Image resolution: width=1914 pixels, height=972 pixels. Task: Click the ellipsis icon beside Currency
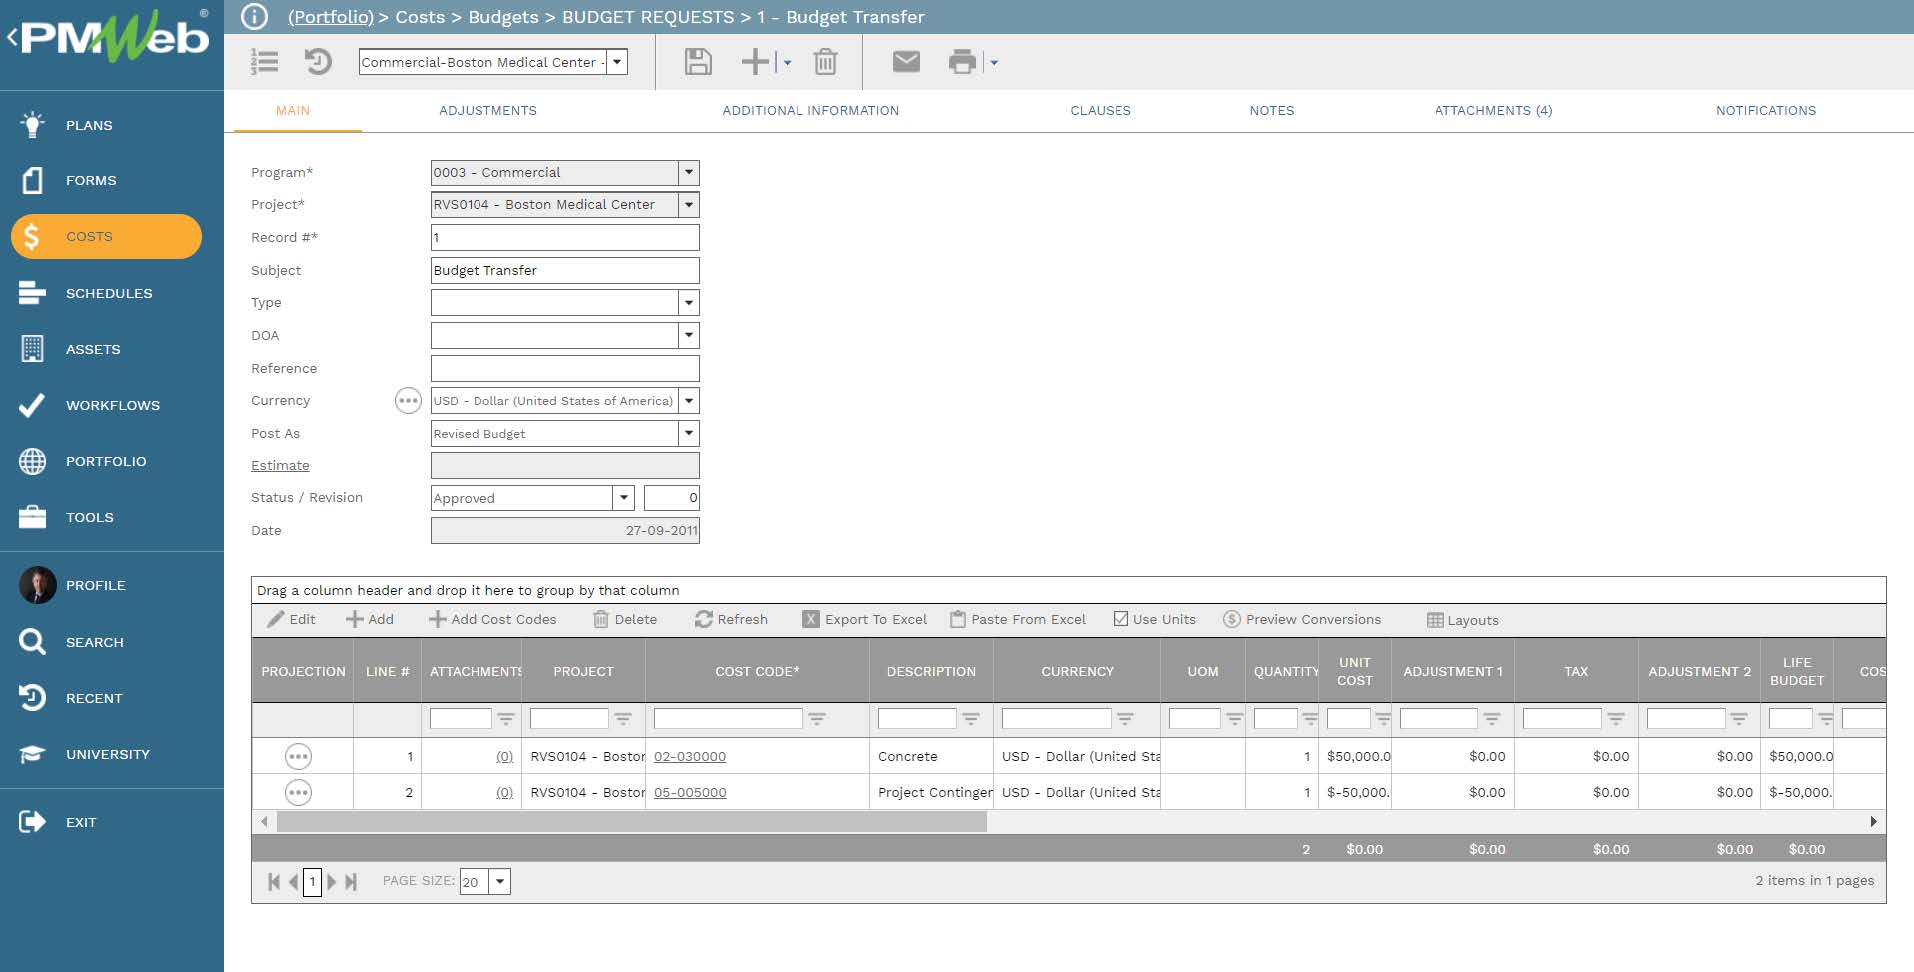point(408,401)
